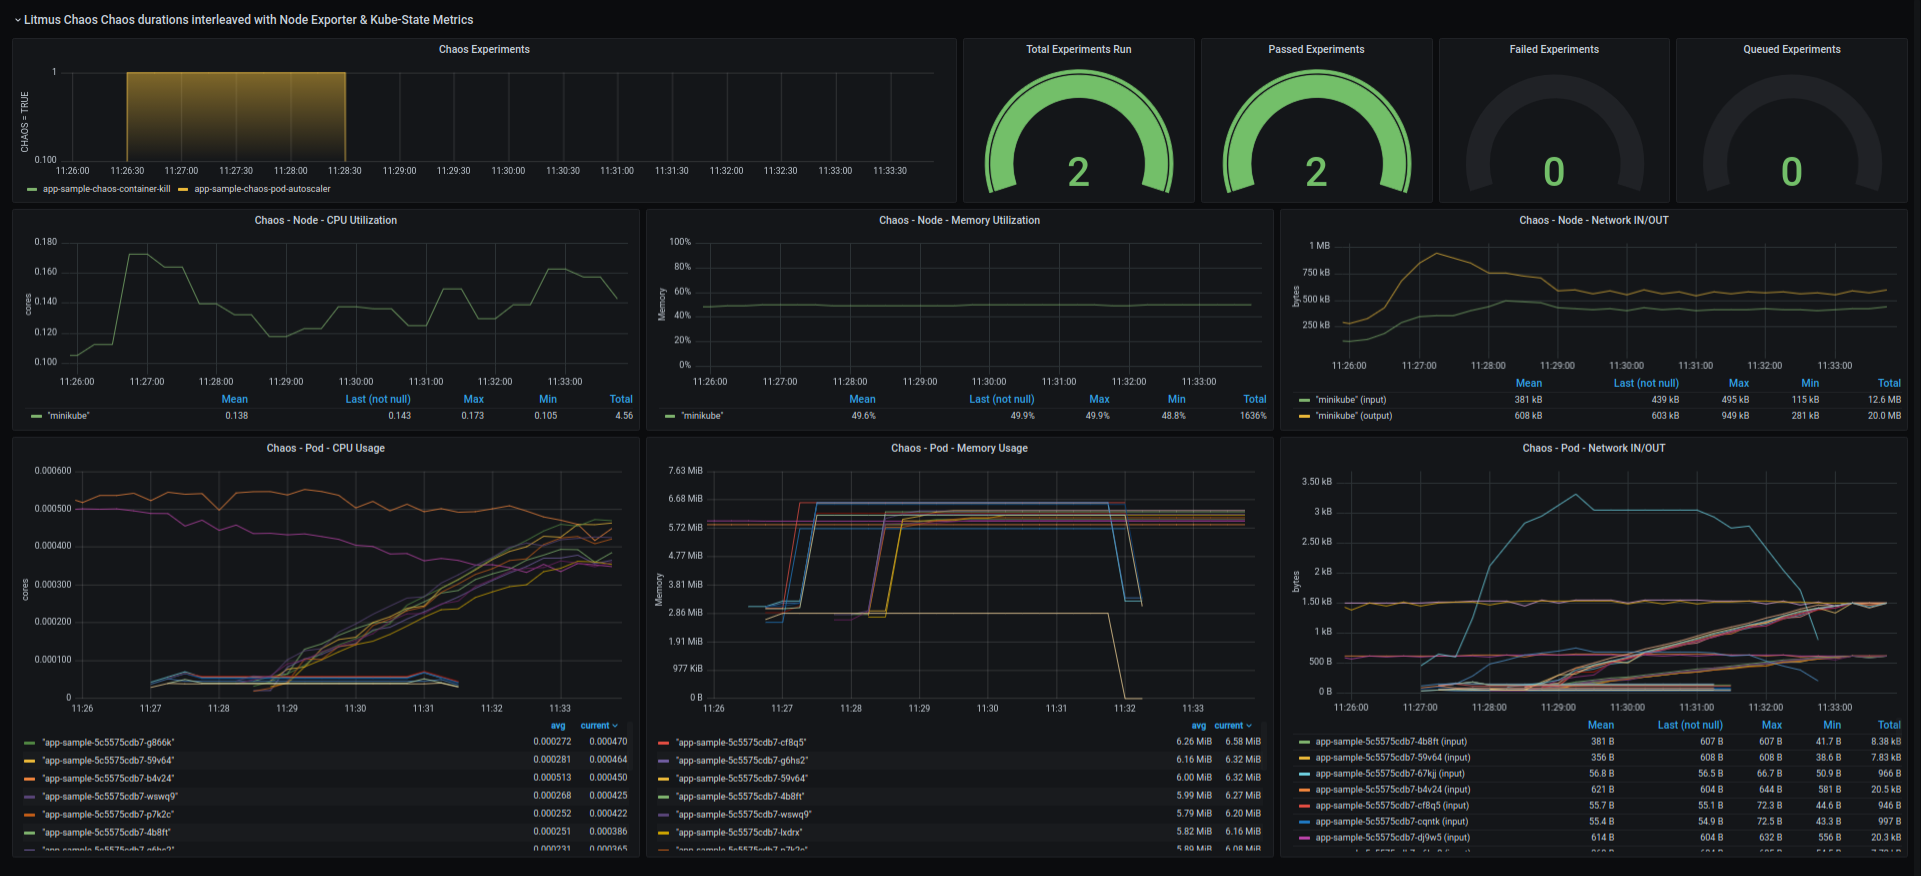
Task: Toggle "minikube" (output) series in Node Network legend
Action: (1353, 416)
